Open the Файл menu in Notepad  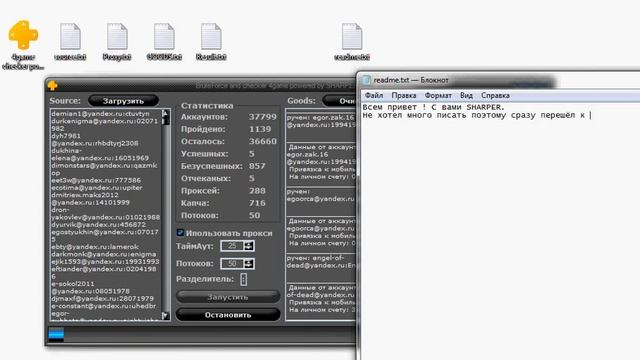pos(374,95)
